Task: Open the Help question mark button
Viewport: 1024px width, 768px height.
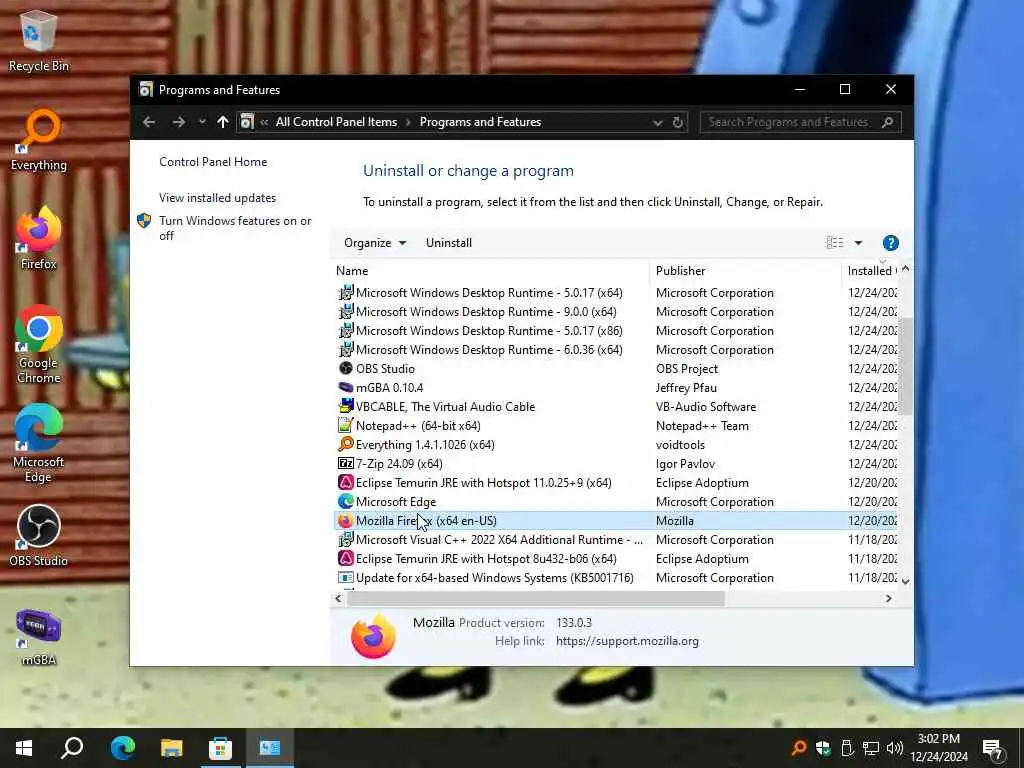Action: click(891, 243)
